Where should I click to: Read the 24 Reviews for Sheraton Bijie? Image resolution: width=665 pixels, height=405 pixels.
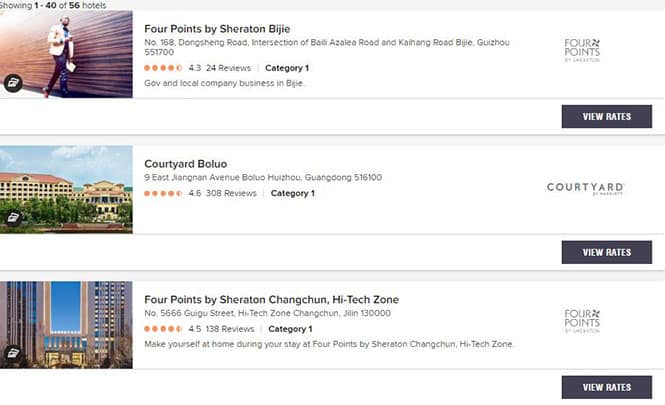[x=228, y=68]
